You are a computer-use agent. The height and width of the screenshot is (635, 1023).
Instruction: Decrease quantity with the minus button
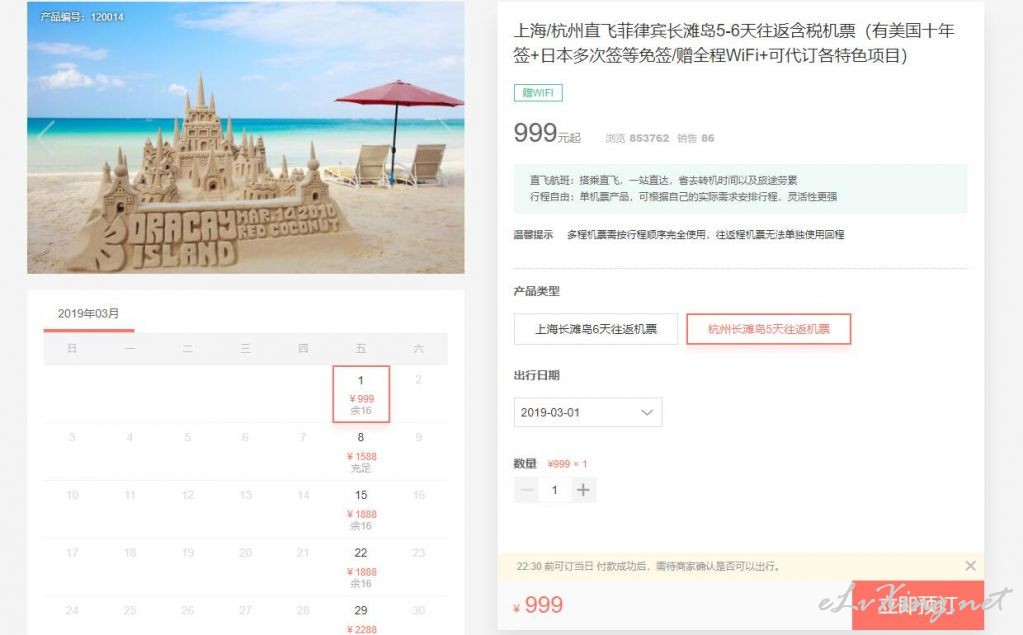pos(527,489)
